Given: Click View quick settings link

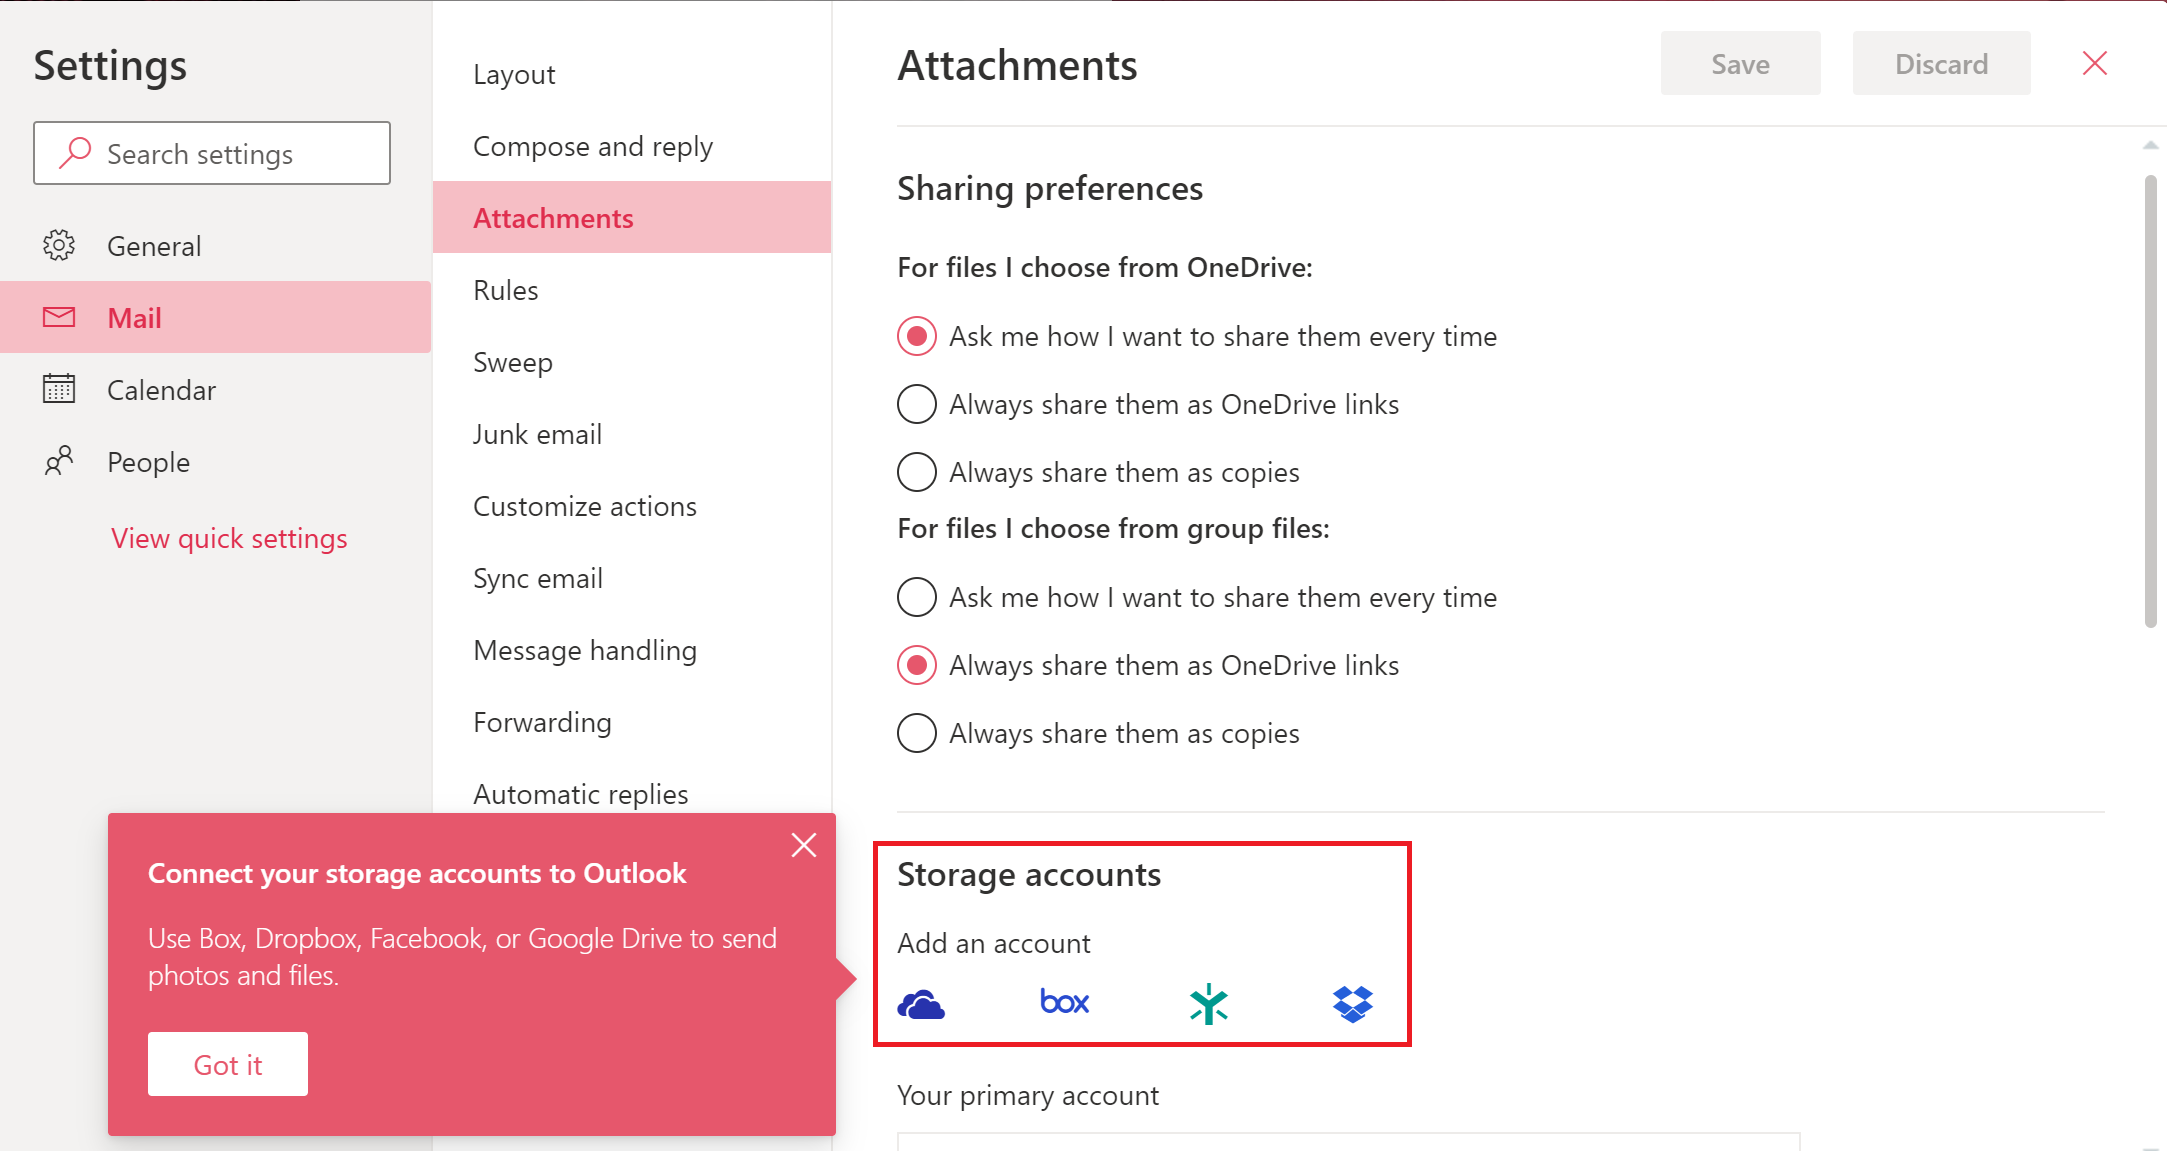Looking at the screenshot, I should pos(229,538).
